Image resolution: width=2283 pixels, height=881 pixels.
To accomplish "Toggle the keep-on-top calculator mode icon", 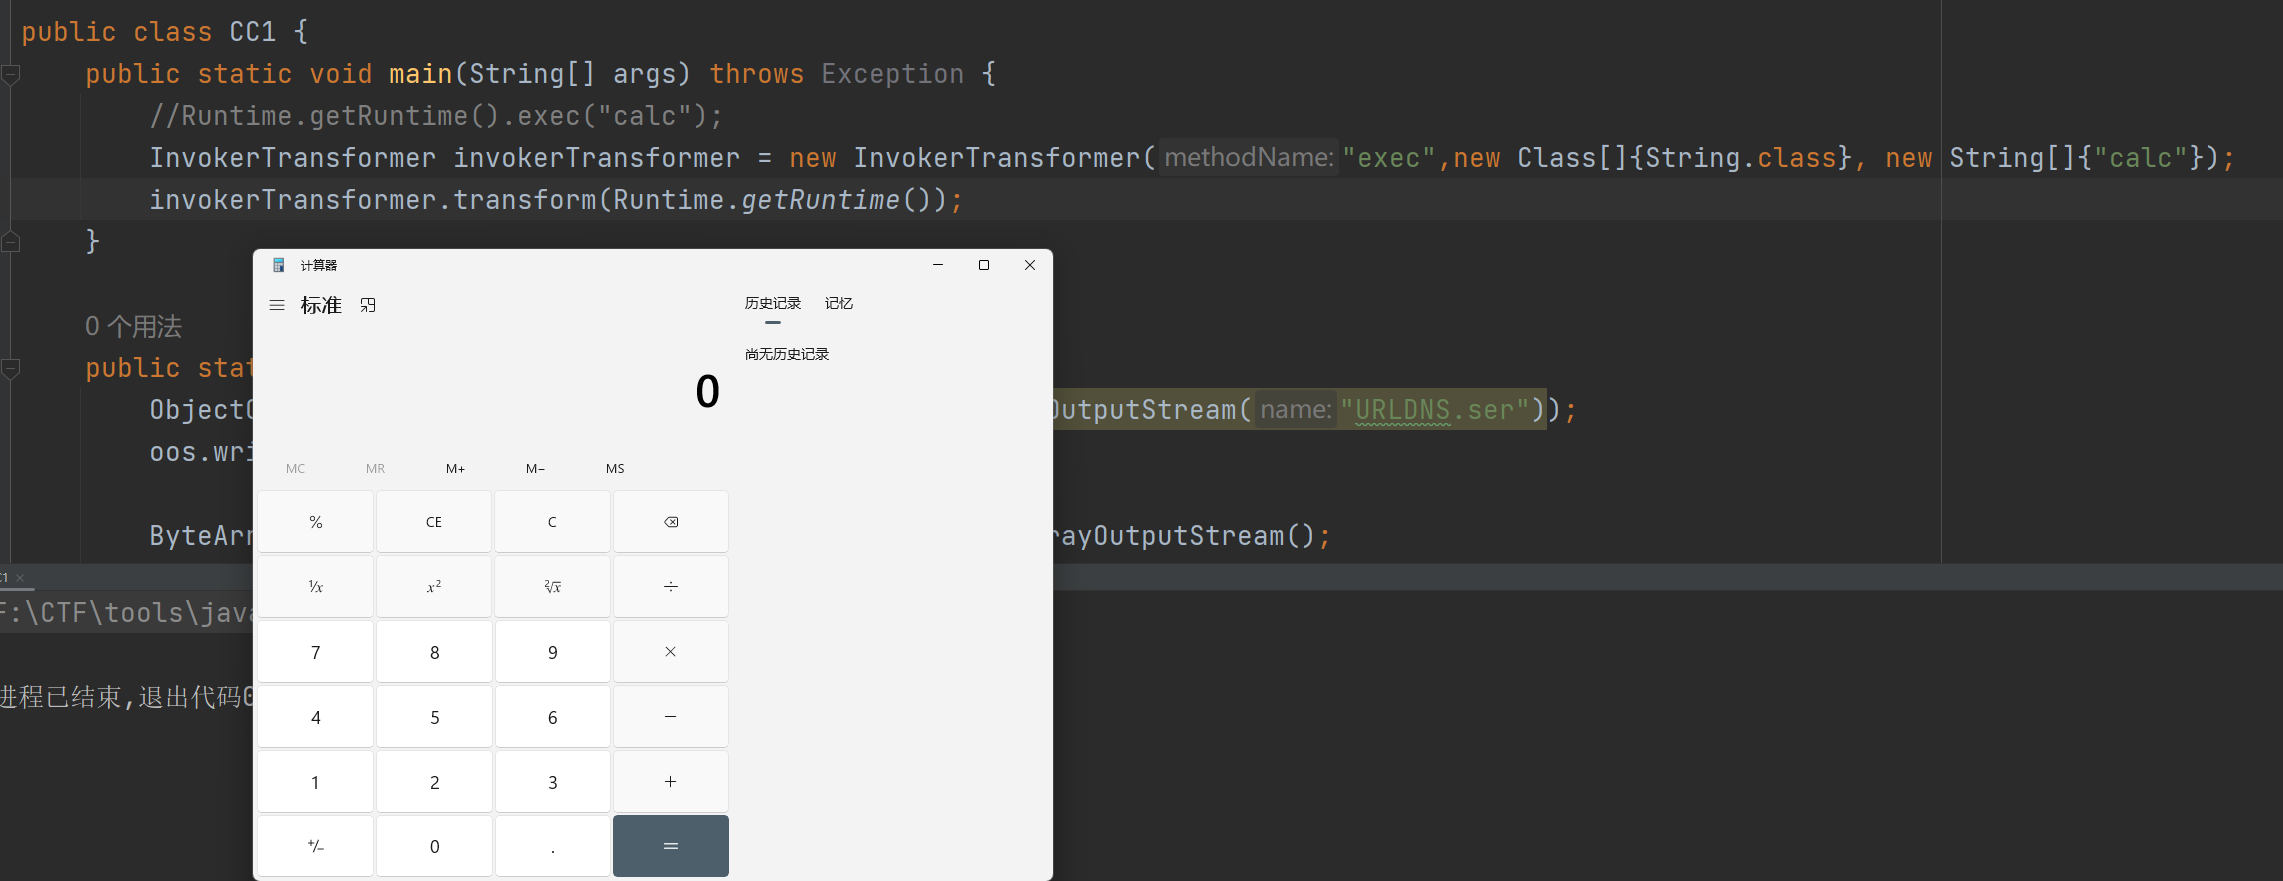I will click(x=368, y=305).
